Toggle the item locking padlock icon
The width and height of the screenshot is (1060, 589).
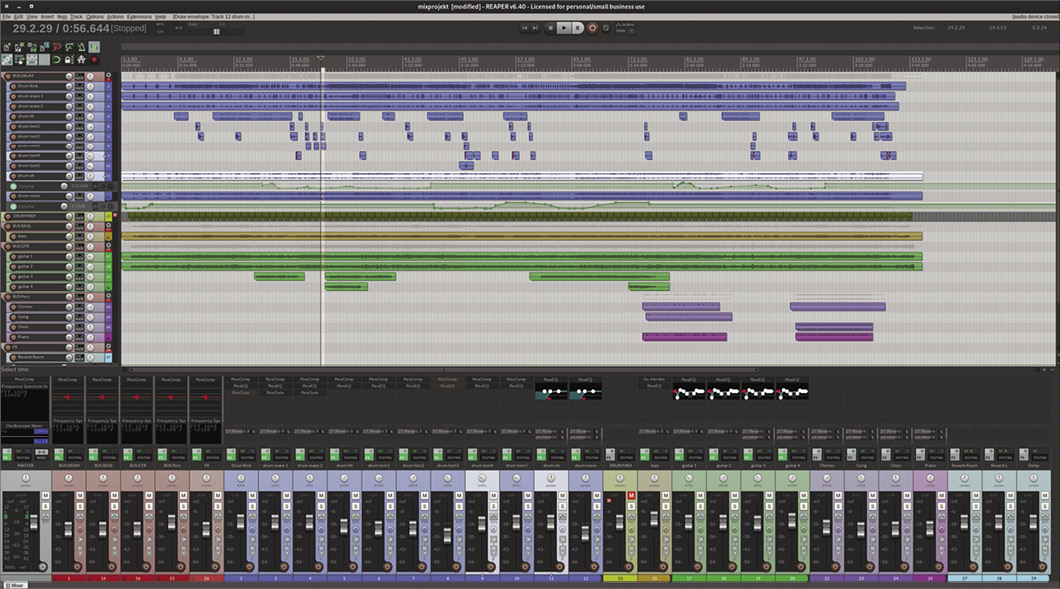click(69, 60)
